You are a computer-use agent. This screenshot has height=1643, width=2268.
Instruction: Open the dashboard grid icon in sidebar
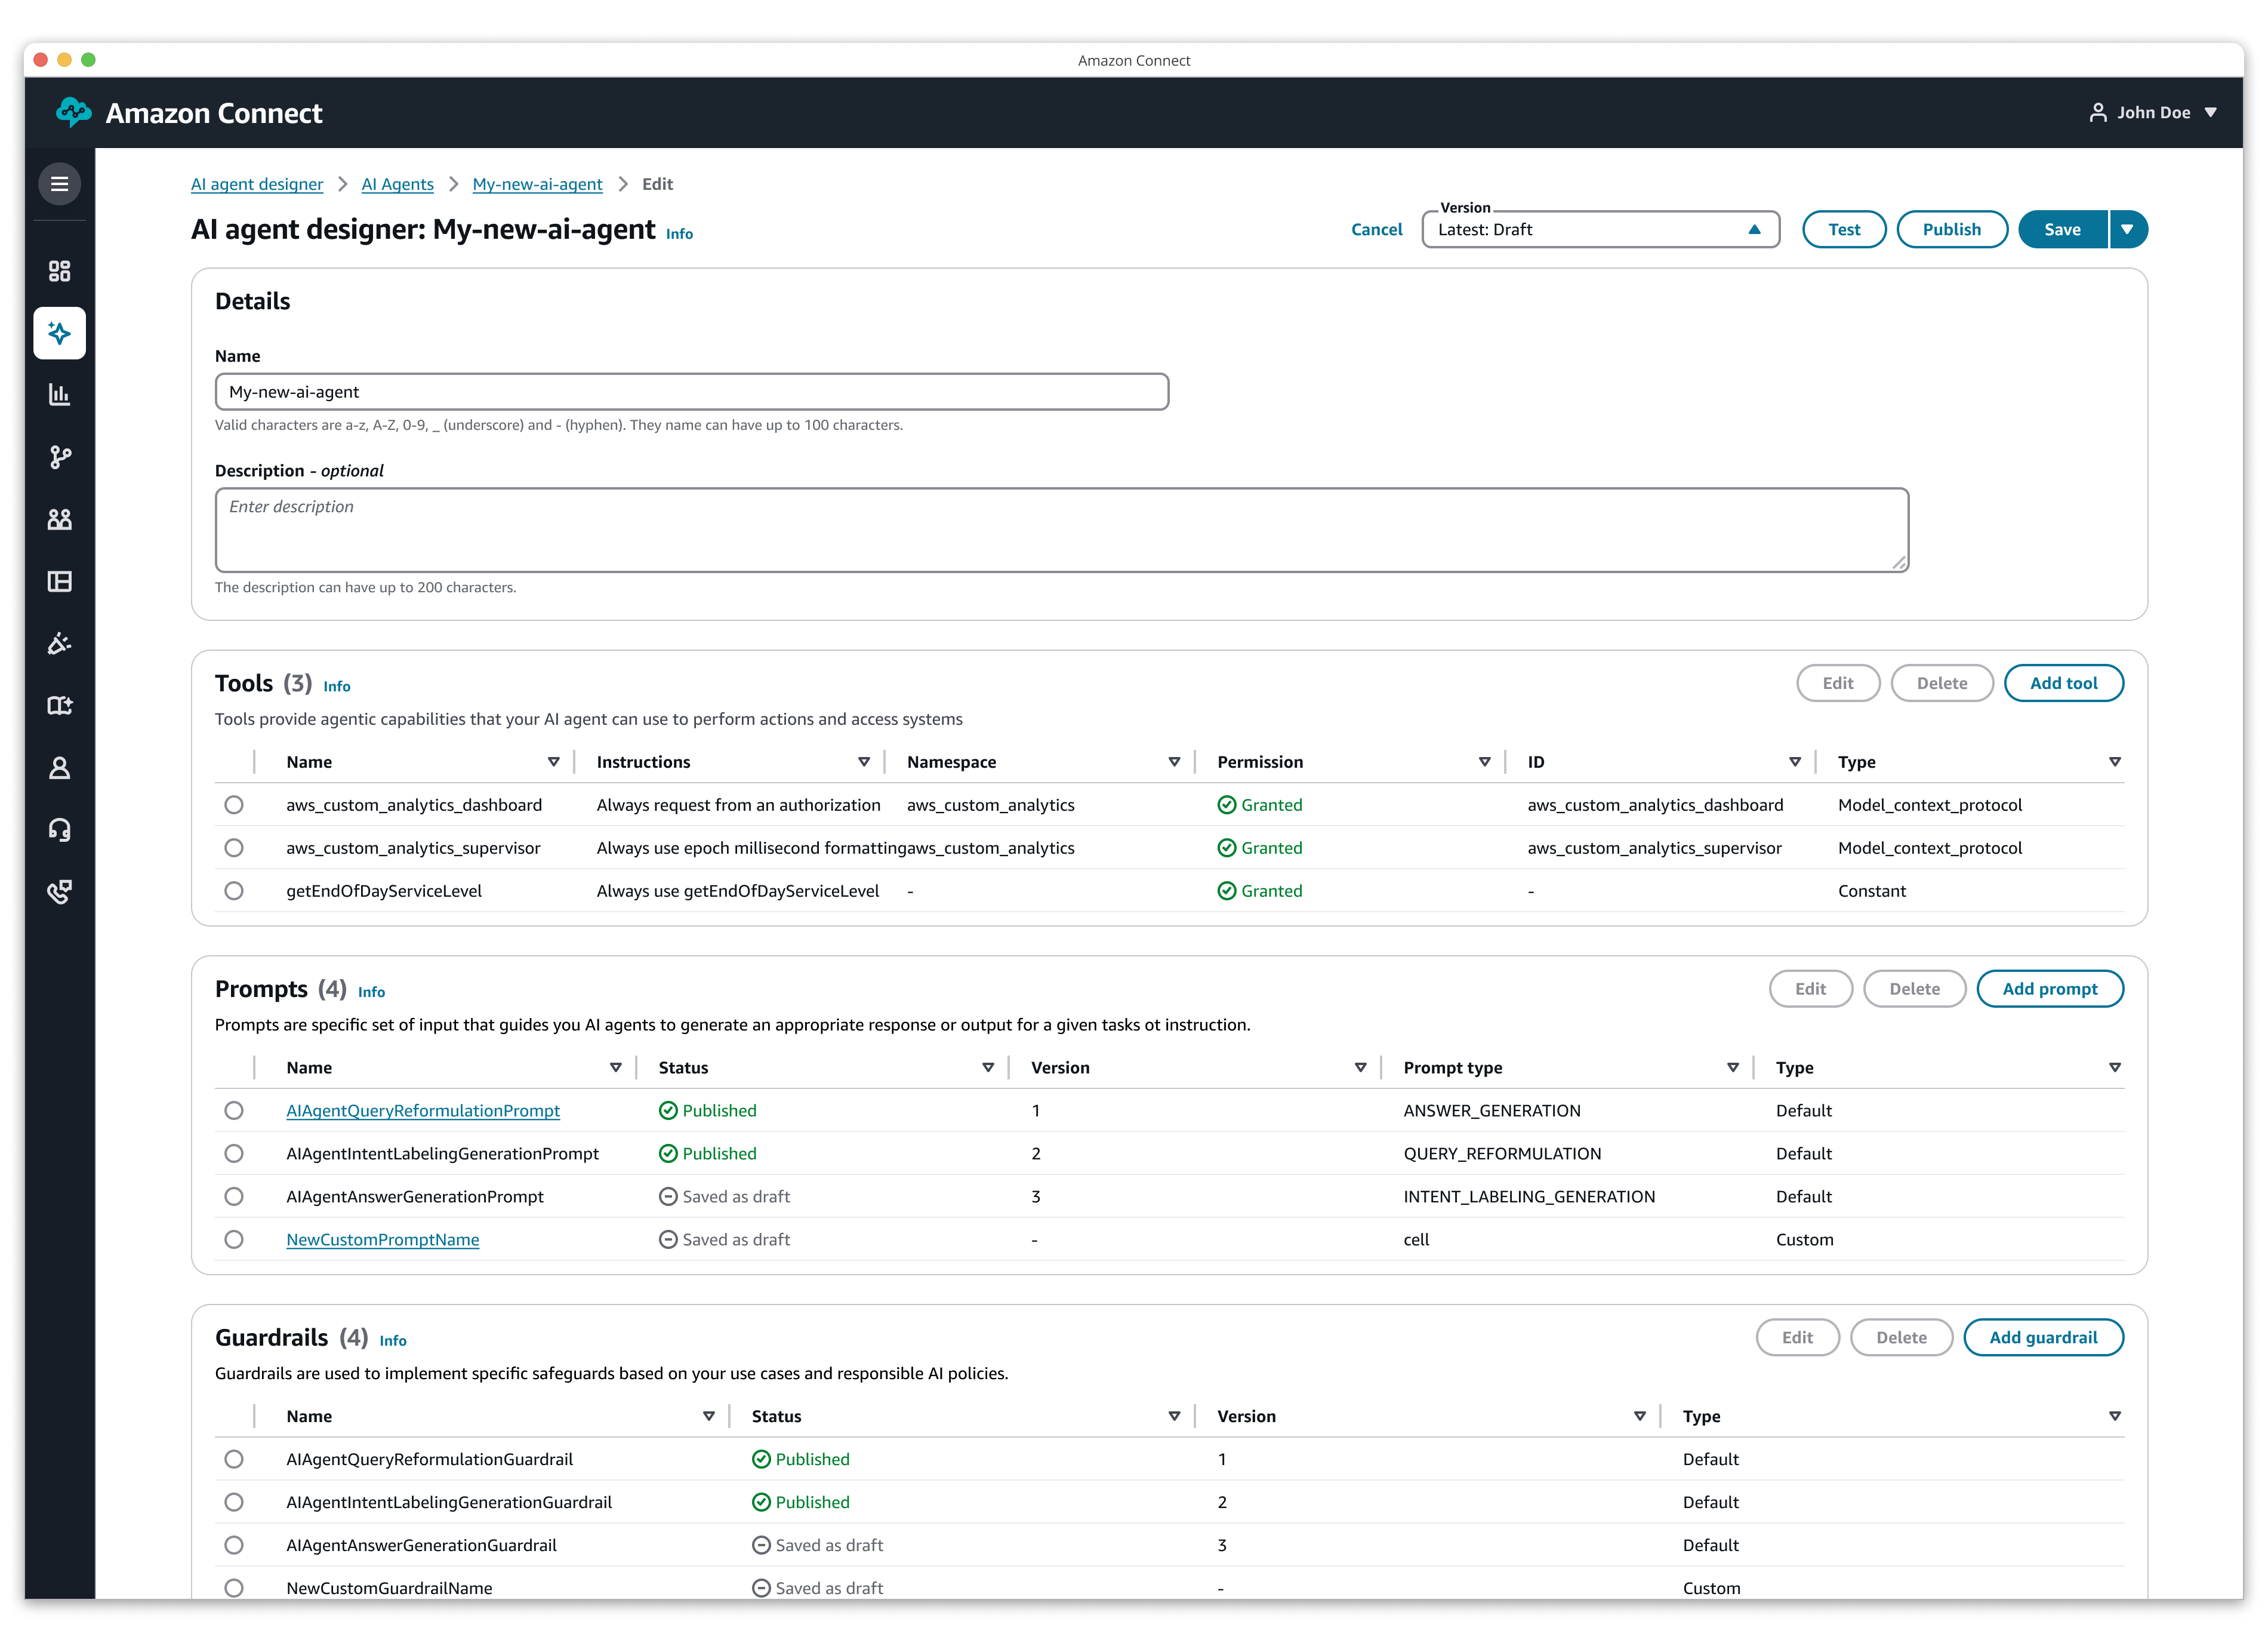[x=59, y=271]
